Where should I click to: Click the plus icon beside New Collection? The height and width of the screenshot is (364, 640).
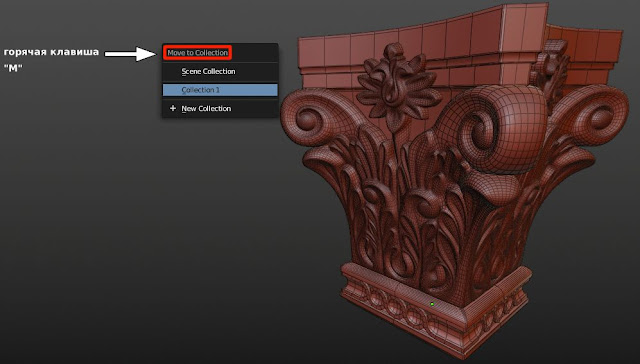tap(173, 109)
